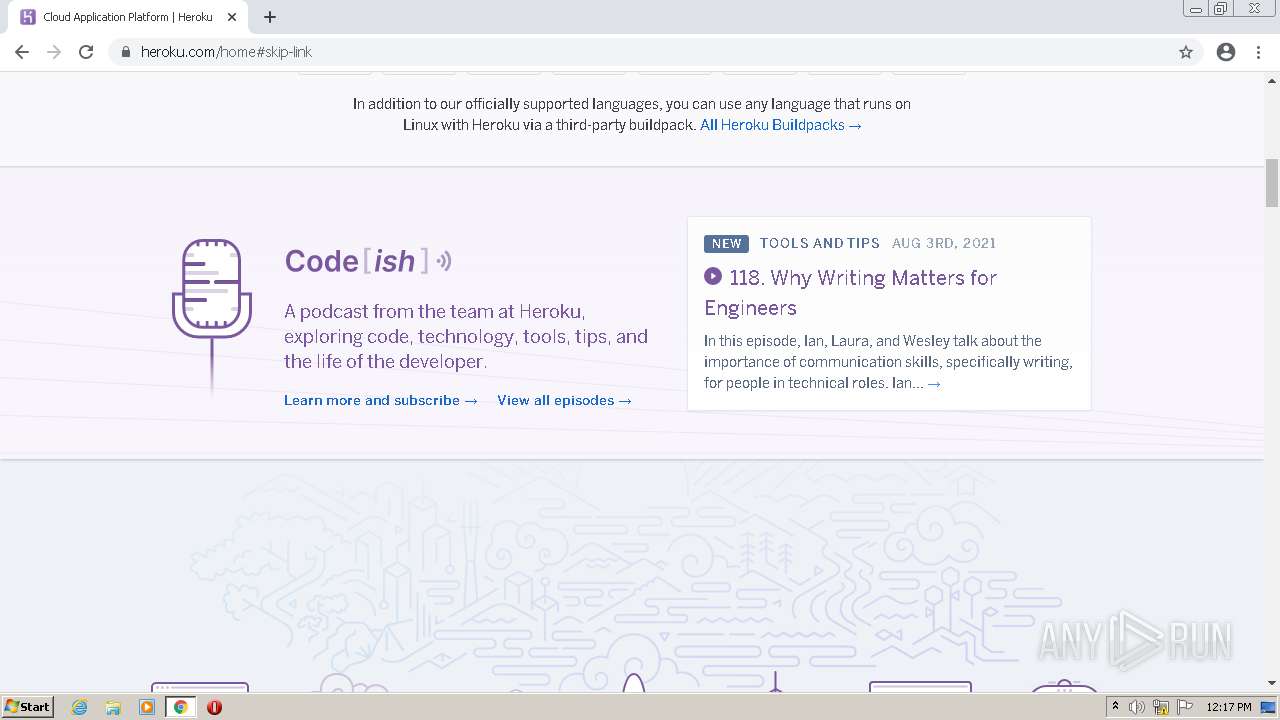Close the Cloud Application Platform tab
Viewport: 1280px width, 720px height.
click(x=231, y=17)
